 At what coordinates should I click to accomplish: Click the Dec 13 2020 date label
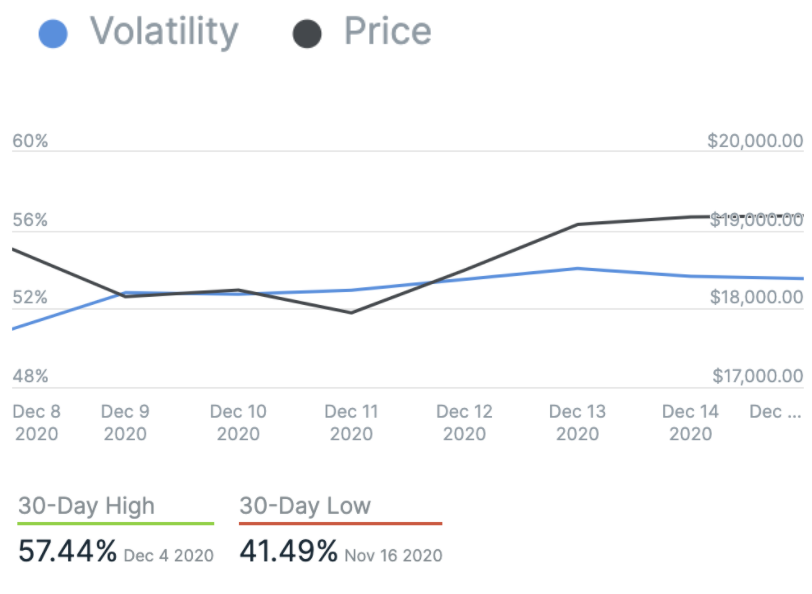(x=577, y=422)
